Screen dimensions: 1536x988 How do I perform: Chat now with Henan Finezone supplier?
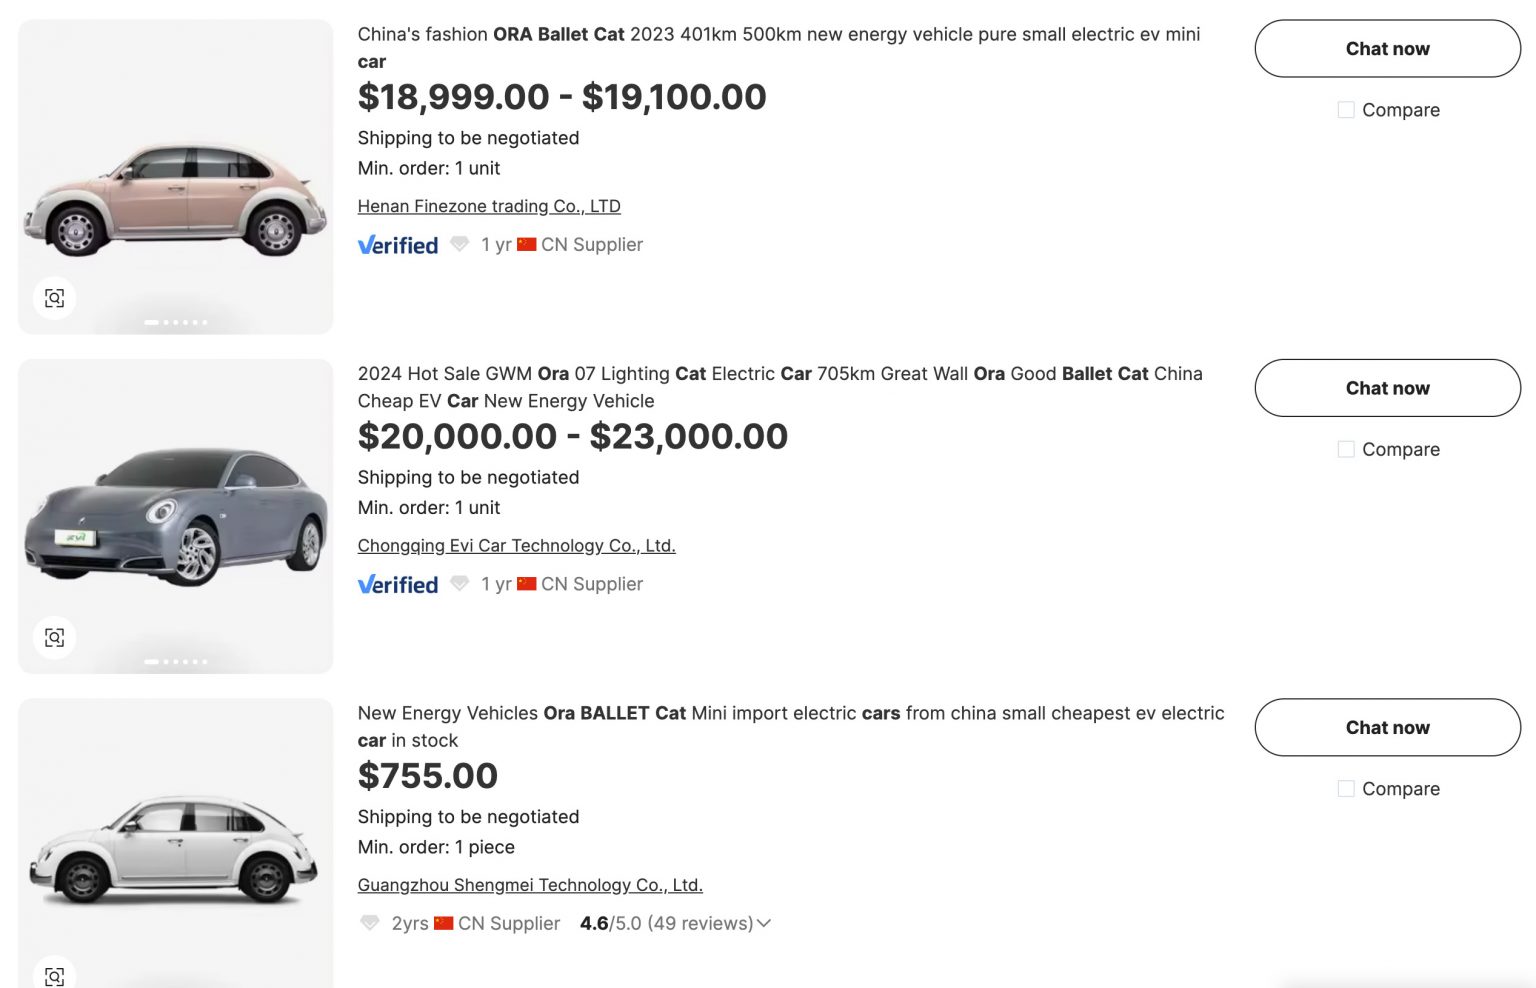[1387, 49]
